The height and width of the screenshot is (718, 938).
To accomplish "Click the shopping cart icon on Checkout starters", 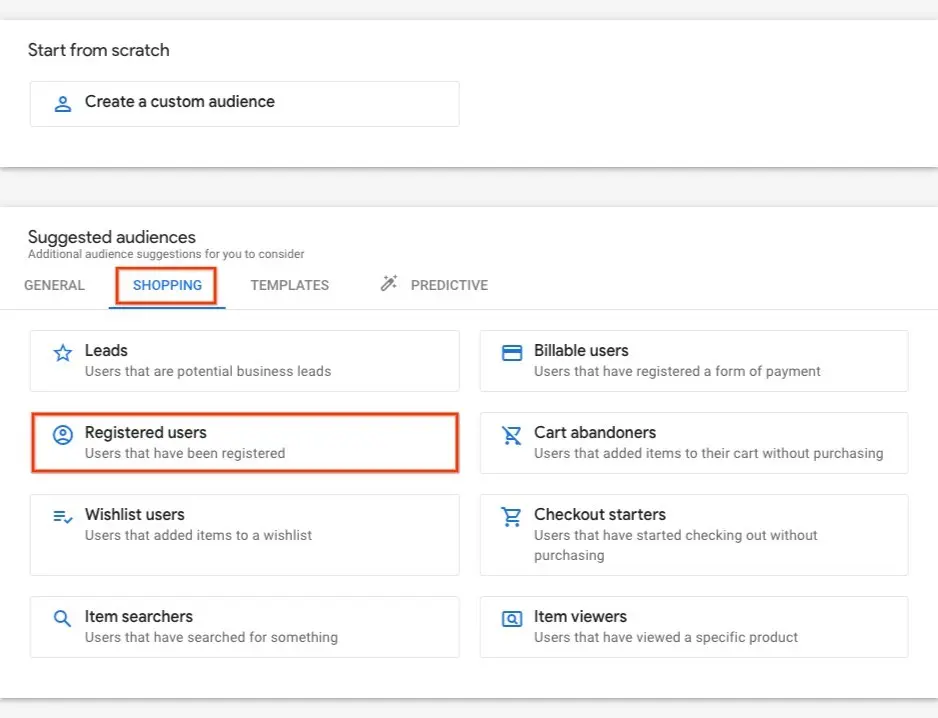I will coord(512,516).
